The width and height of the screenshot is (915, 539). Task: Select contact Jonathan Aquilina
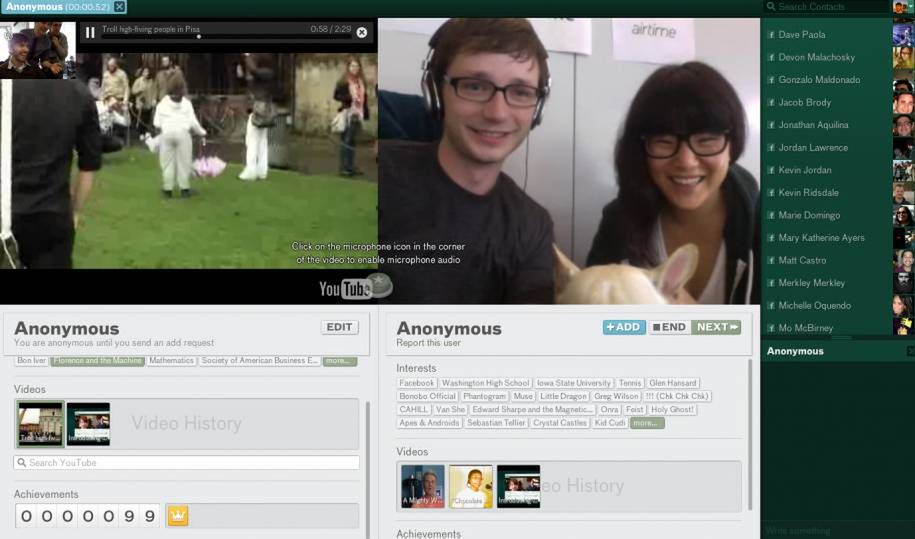[x=813, y=125]
